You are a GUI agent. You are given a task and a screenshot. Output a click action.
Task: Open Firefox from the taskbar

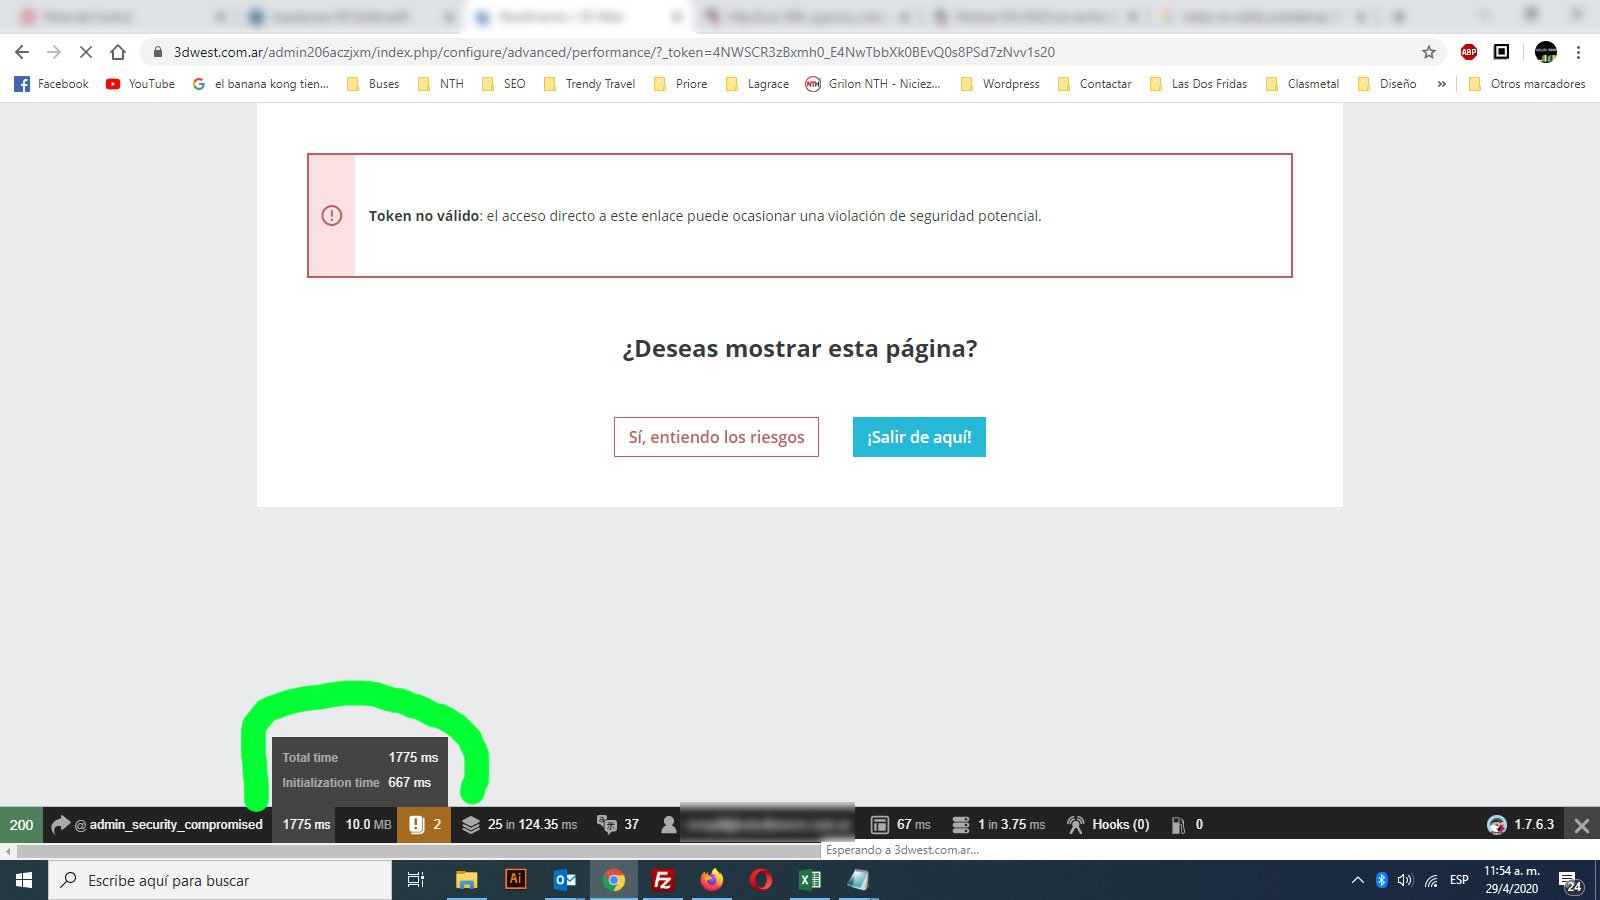pyautogui.click(x=711, y=880)
